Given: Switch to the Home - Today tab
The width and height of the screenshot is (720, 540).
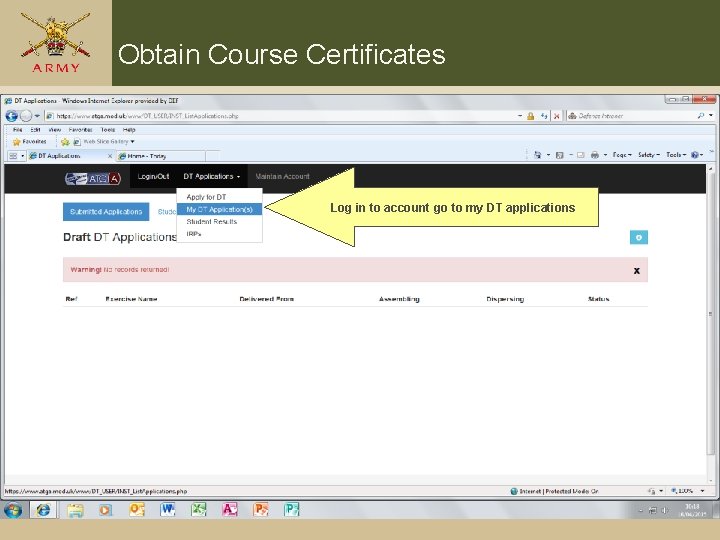Looking at the screenshot, I should click(x=160, y=156).
